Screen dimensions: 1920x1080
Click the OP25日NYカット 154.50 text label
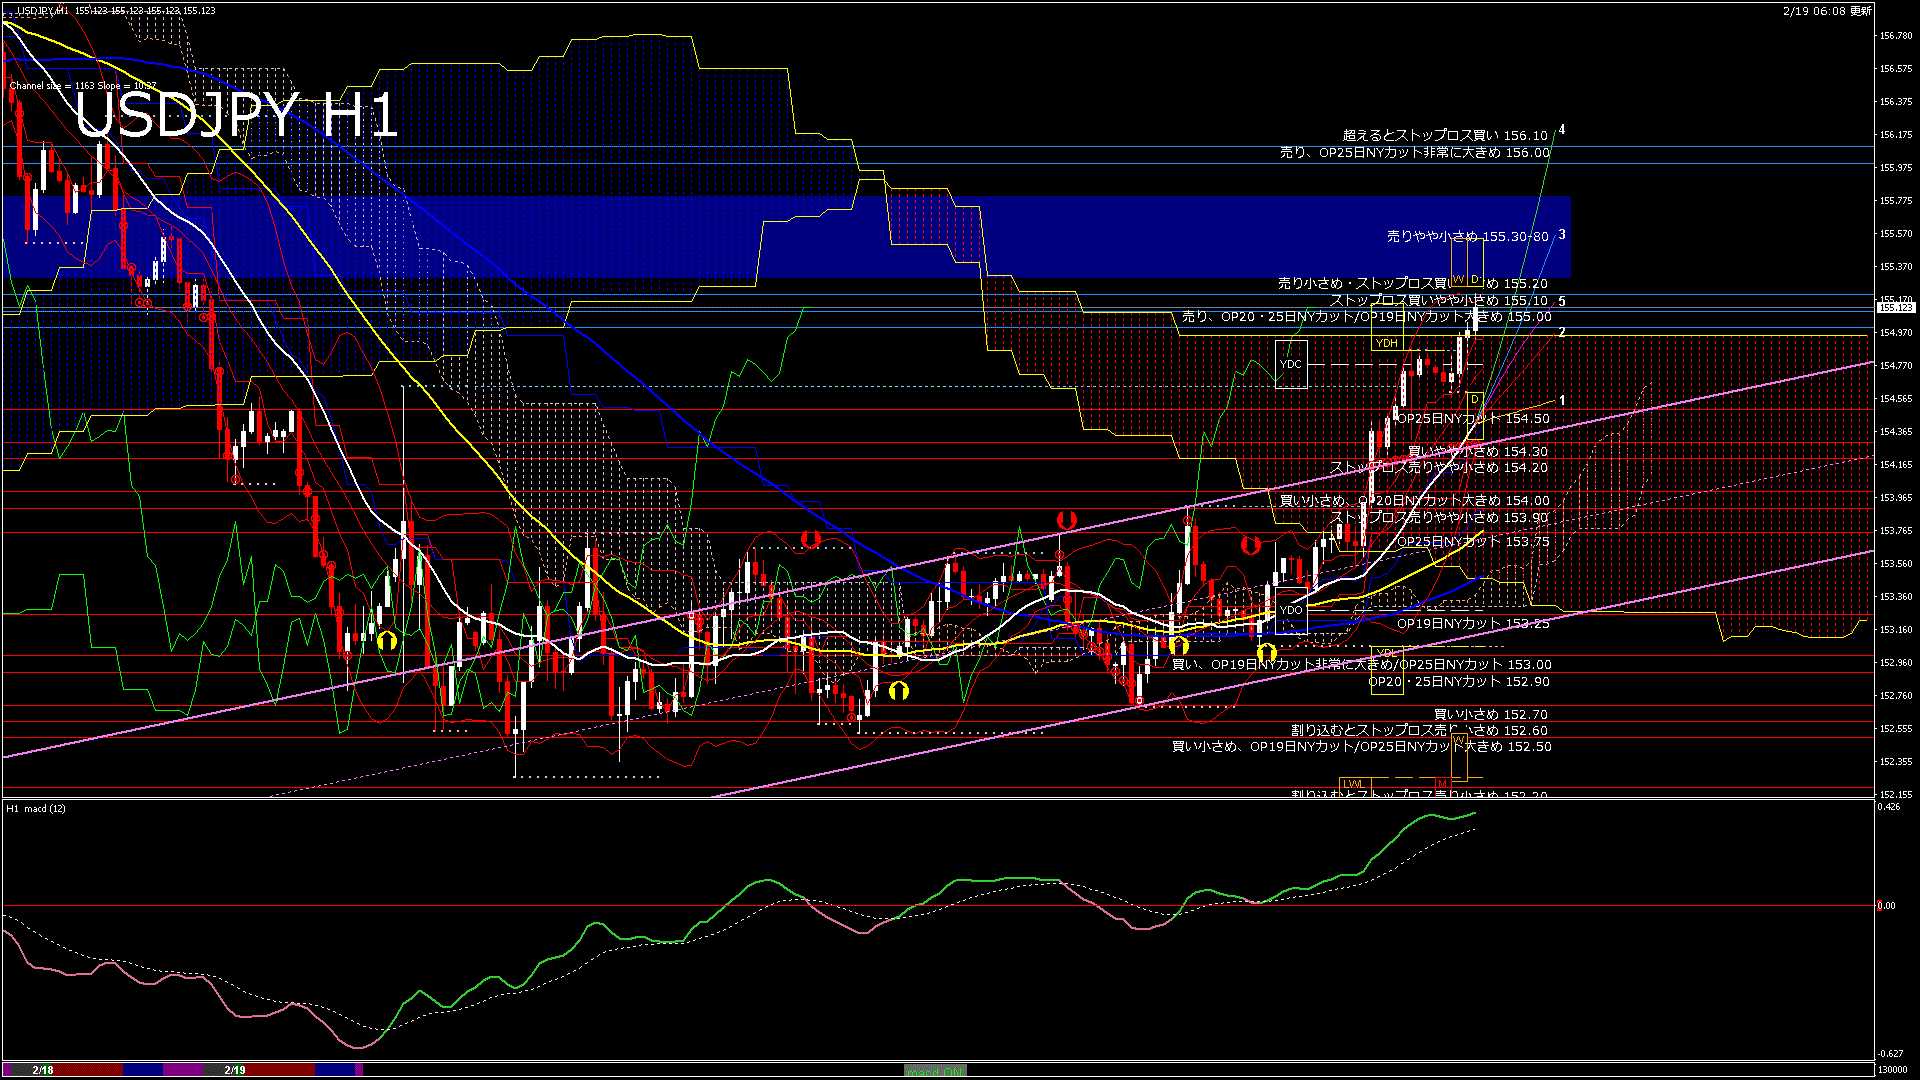(1472, 419)
